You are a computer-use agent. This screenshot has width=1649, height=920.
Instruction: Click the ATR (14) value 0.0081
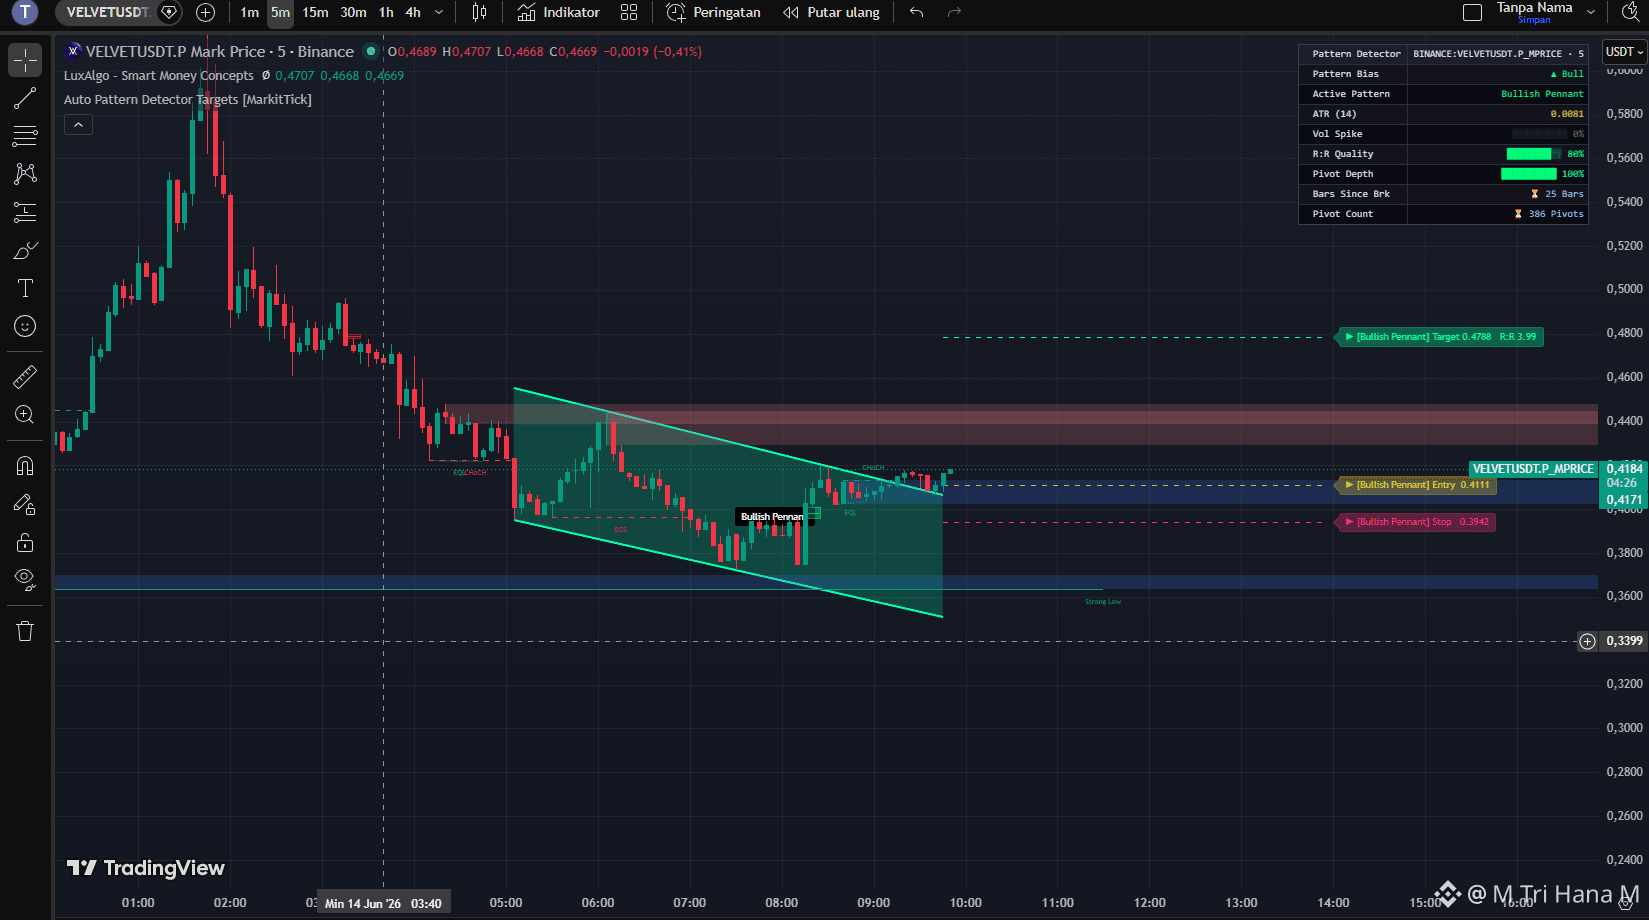coord(1567,114)
